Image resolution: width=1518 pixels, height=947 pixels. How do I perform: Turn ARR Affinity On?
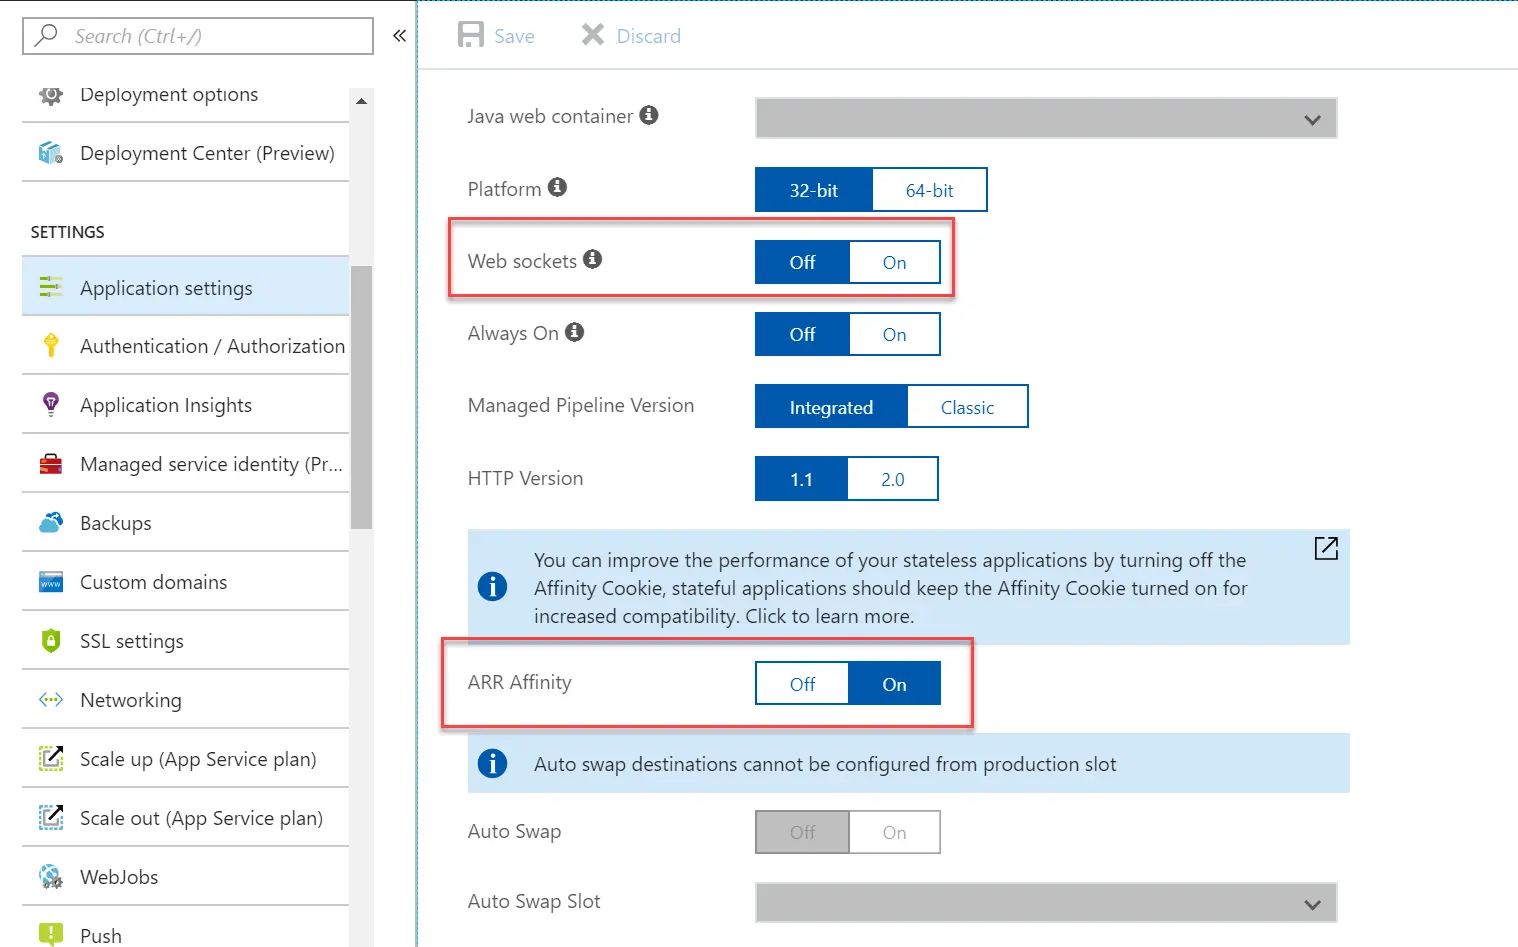pos(894,684)
